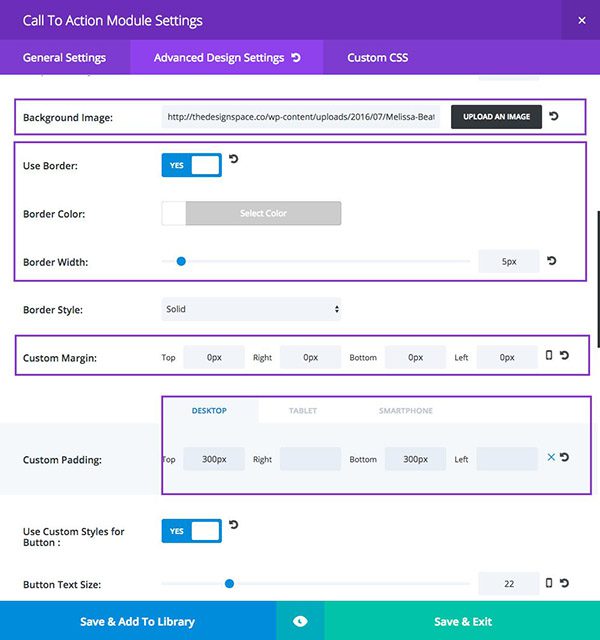Click the Select Color button
Viewport: 600px width, 640px height.
(x=263, y=213)
